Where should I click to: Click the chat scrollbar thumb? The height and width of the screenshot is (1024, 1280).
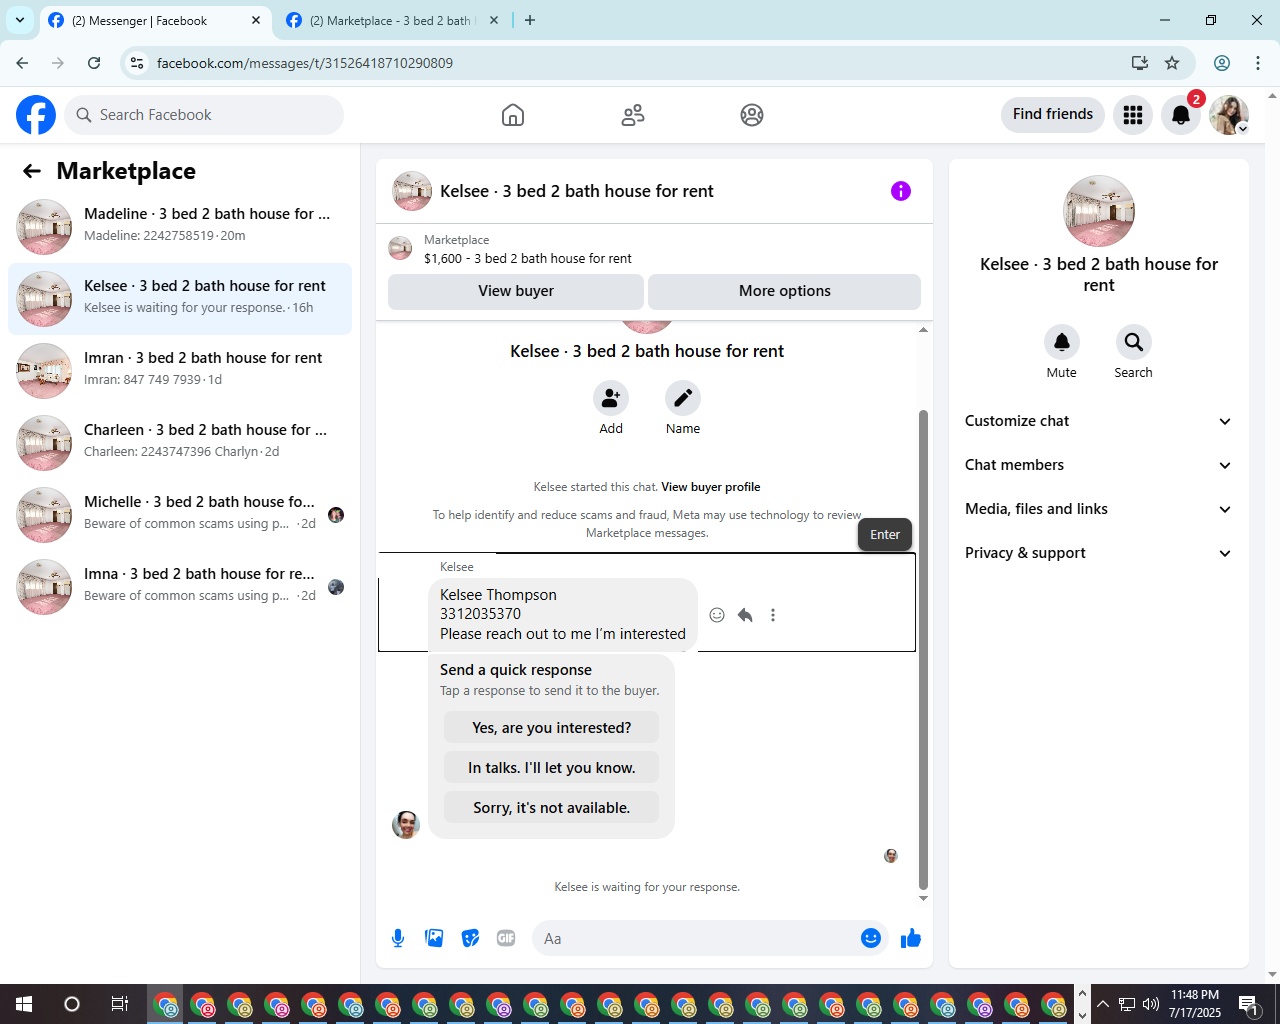923,649
